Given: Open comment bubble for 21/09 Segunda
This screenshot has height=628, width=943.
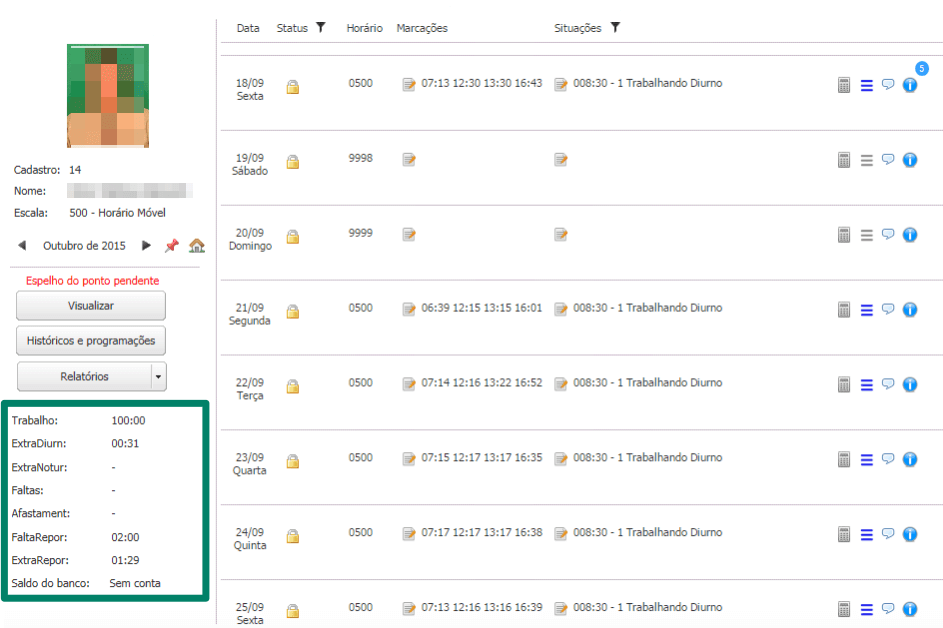Looking at the screenshot, I should pyautogui.click(x=888, y=309).
